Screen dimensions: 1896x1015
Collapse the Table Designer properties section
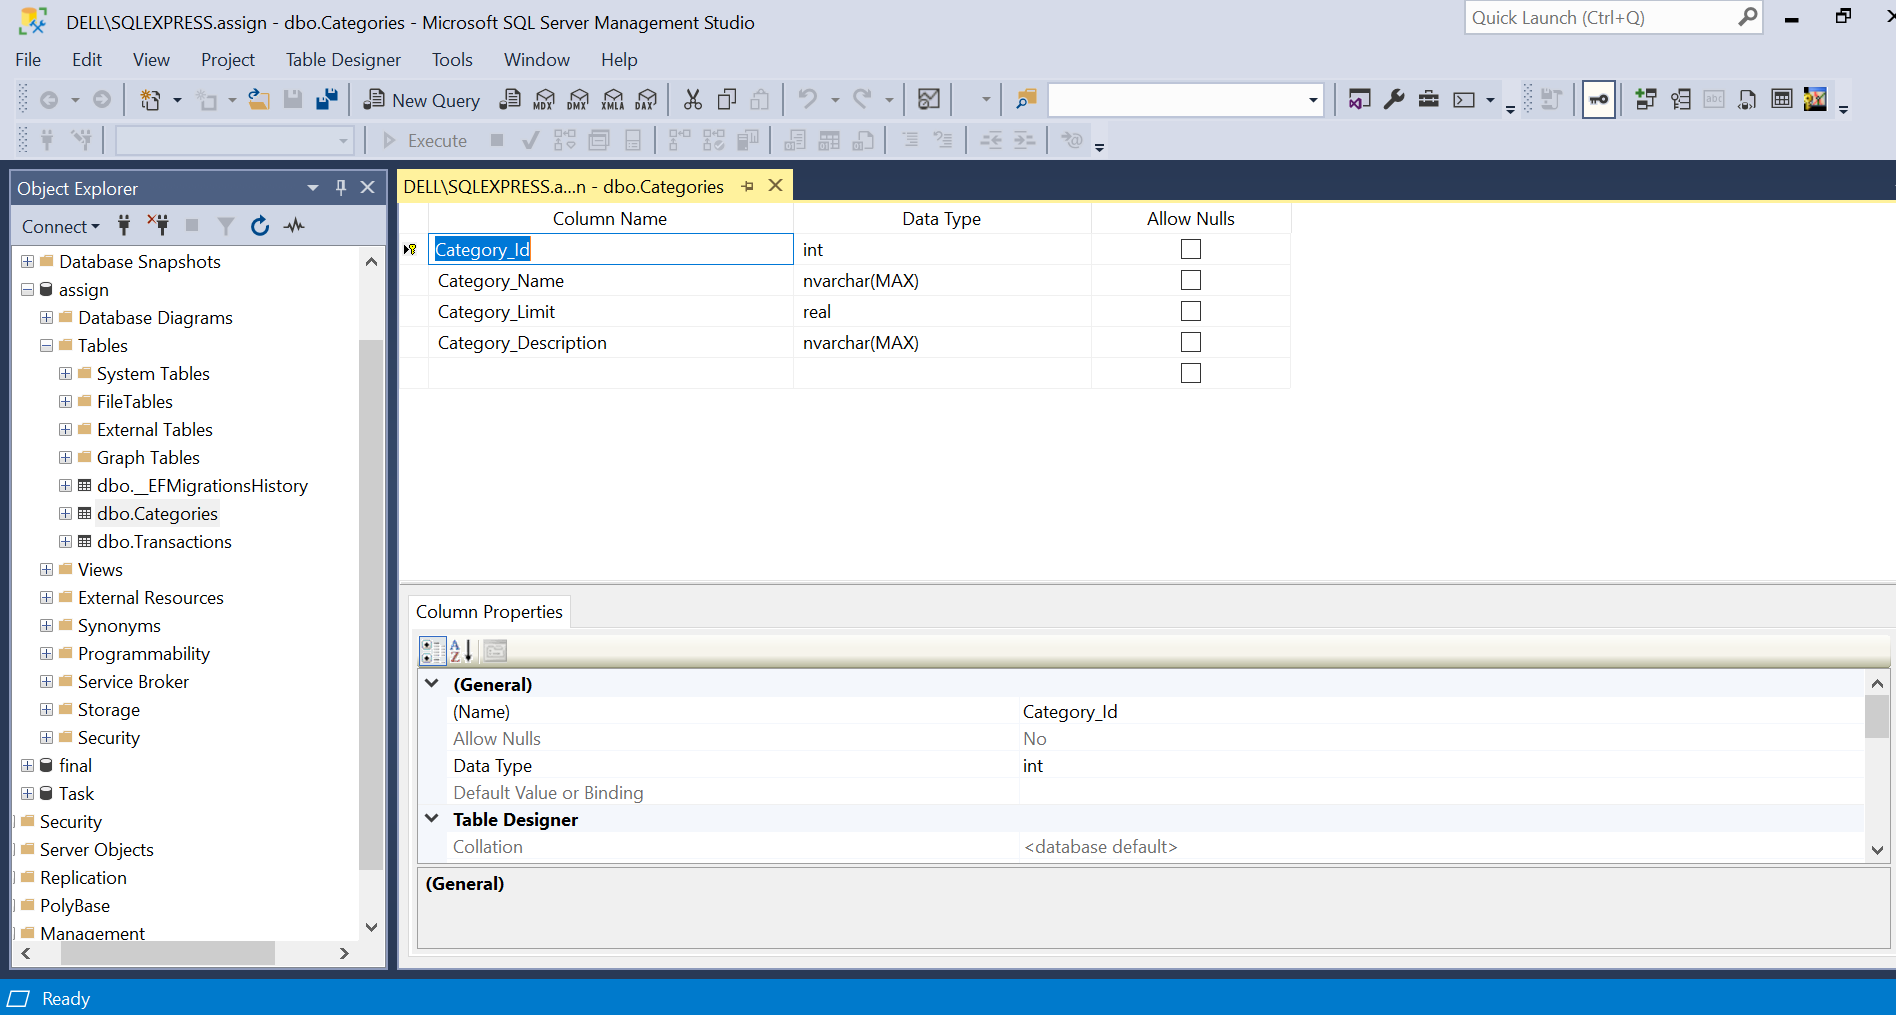point(432,819)
